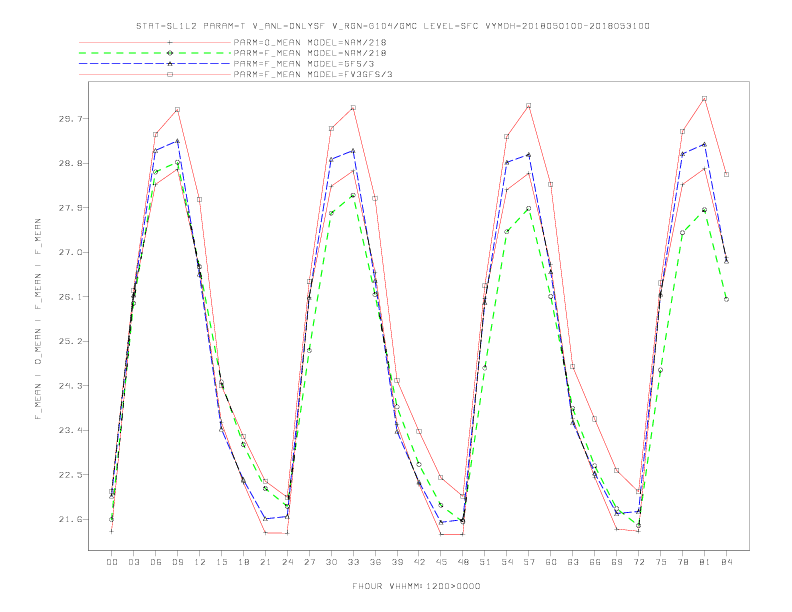Click x-axis tick label 30
The image size is (792, 612).
pos(331,562)
